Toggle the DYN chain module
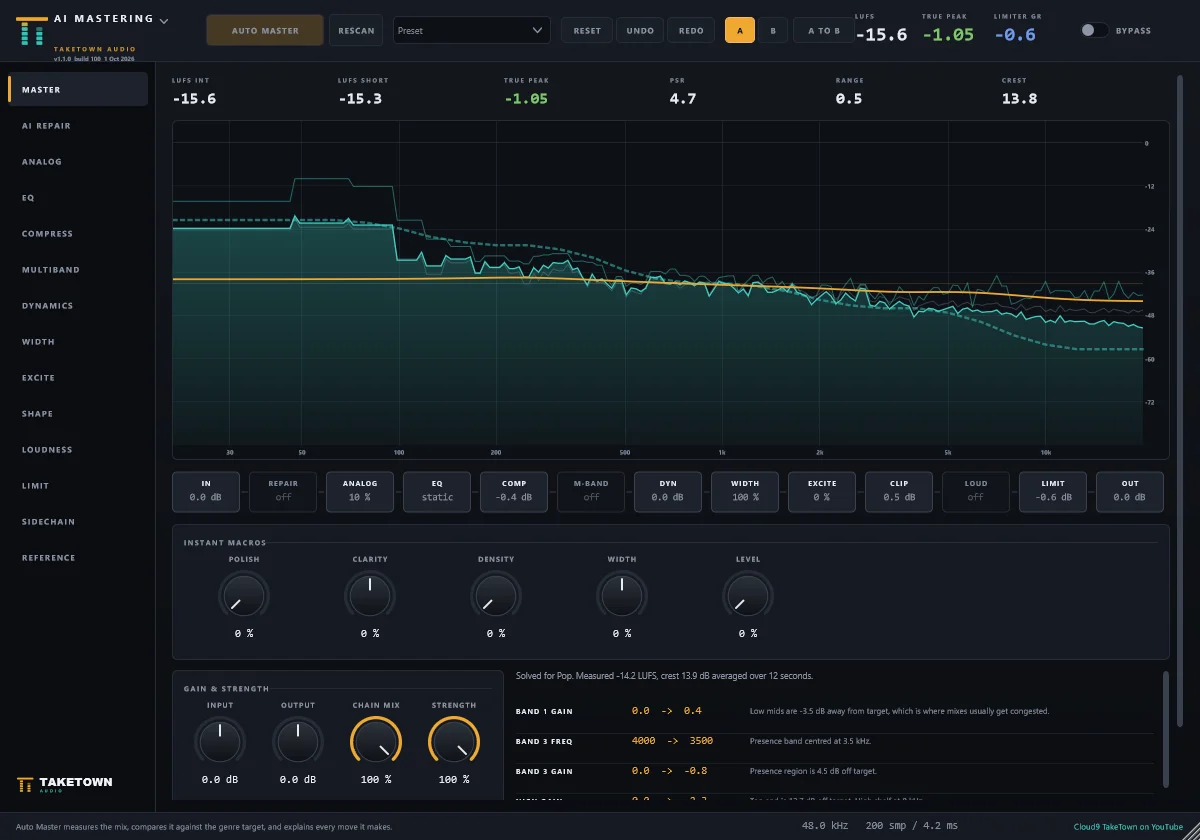 coord(668,491)
